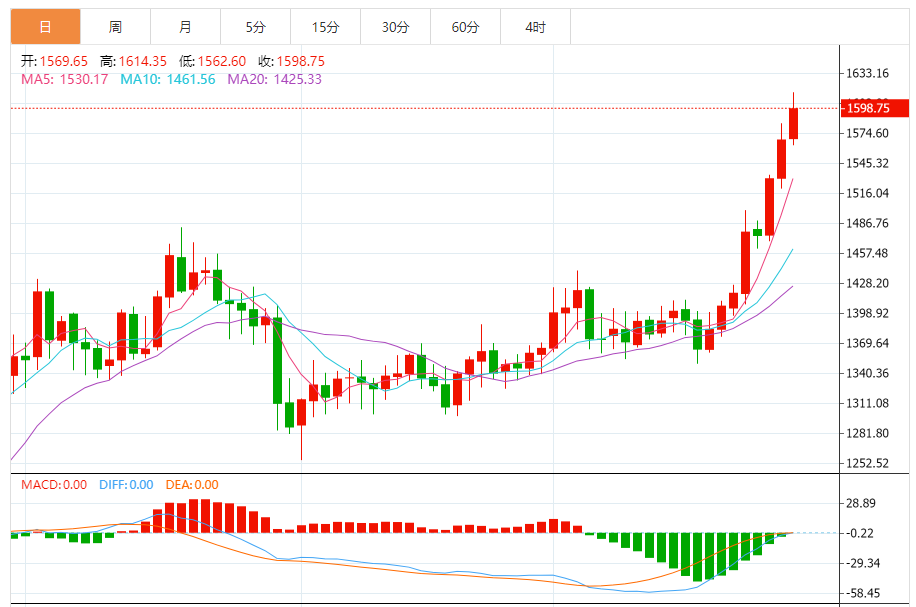Click the red 1598.75 current price label
This screenshot has height=607, width=916.
[875, 108]
